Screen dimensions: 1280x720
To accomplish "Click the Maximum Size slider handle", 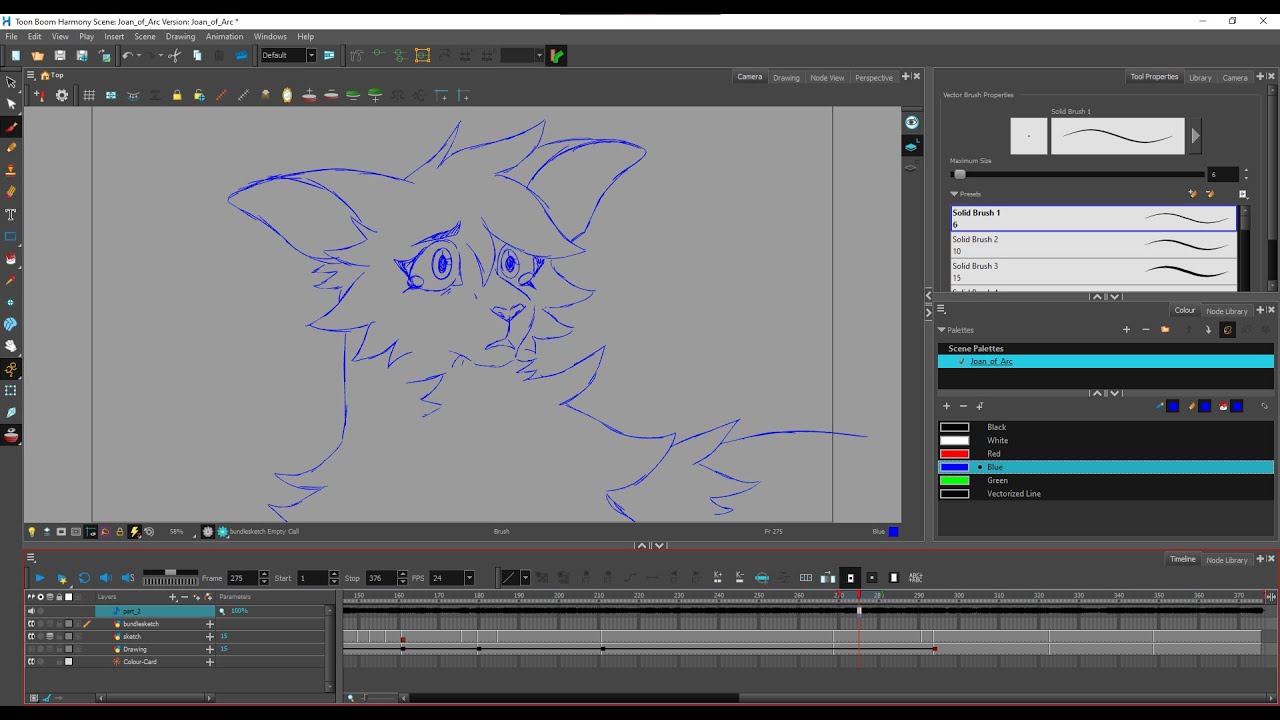I will [x=960, y=174].
